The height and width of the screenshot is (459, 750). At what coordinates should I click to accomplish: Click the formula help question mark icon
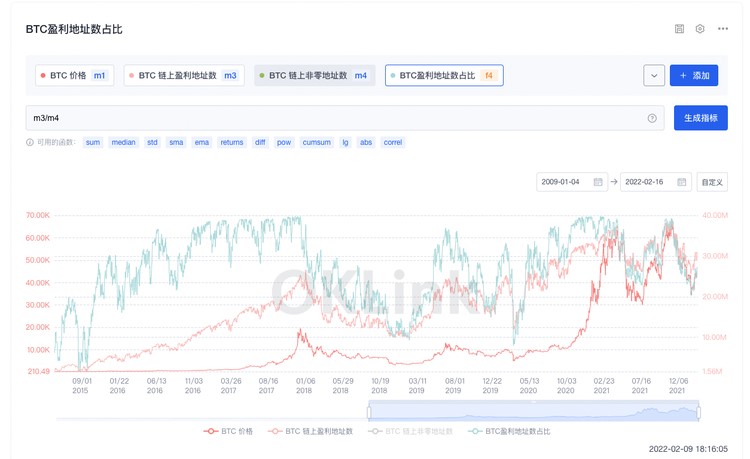pyautogui.click(x=652, y=118)
